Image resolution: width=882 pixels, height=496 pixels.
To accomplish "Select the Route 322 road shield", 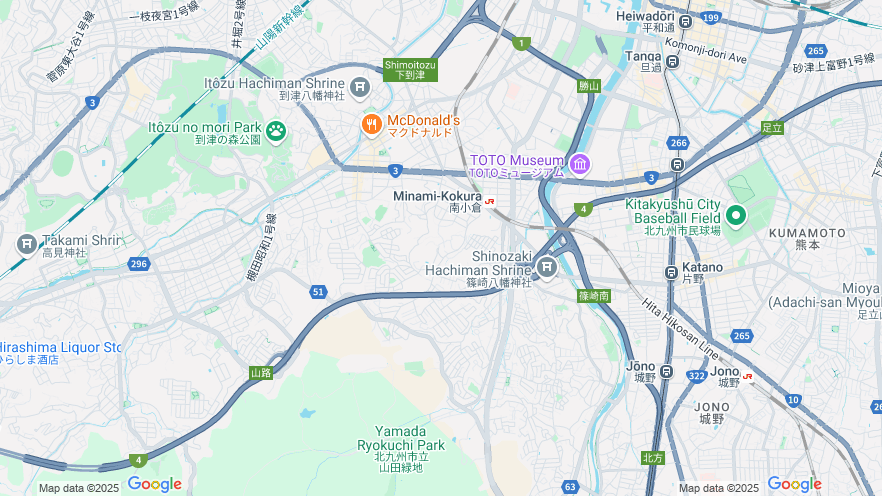I will [x=696, y=376].
